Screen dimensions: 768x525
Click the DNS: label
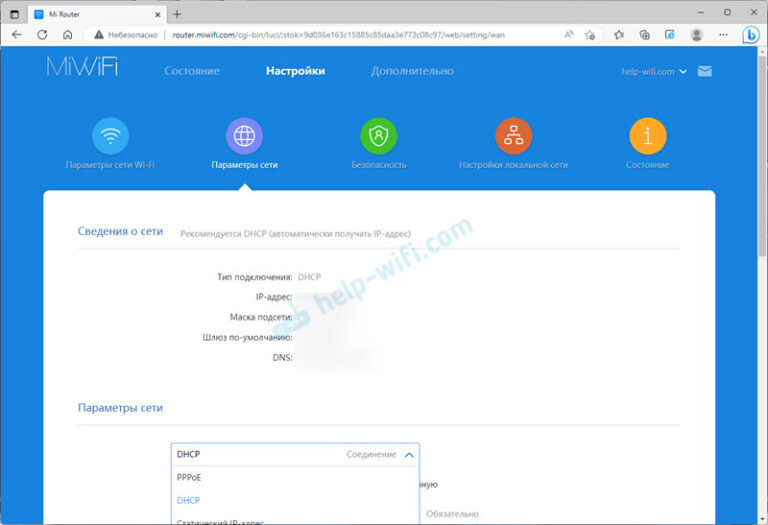click(282, 358)
